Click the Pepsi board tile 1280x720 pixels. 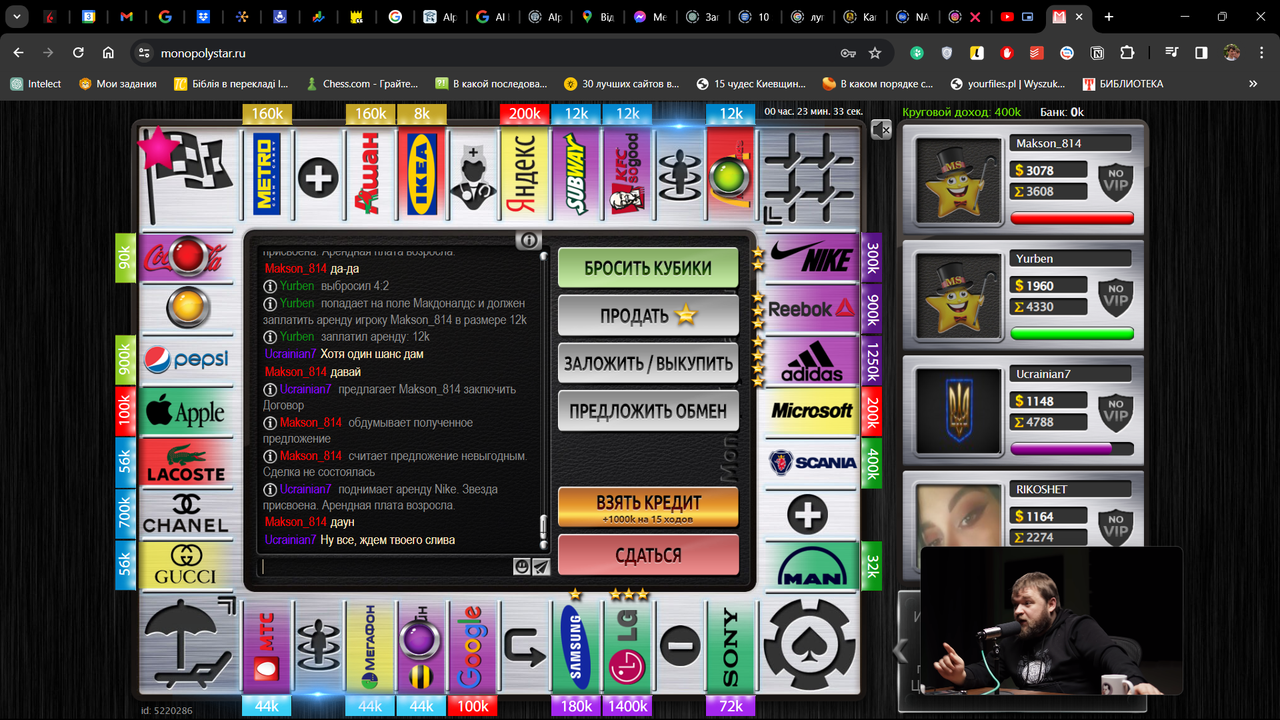pos(185,360)
